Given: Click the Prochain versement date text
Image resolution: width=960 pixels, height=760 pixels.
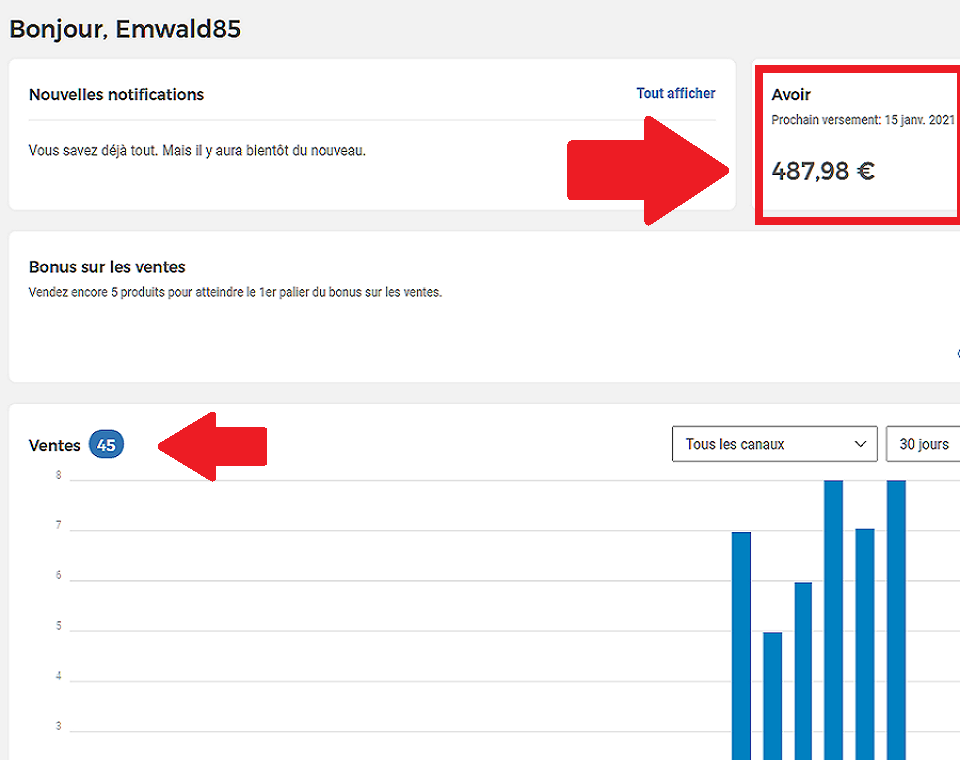Looking at the screenshot, I should (863, 120).
